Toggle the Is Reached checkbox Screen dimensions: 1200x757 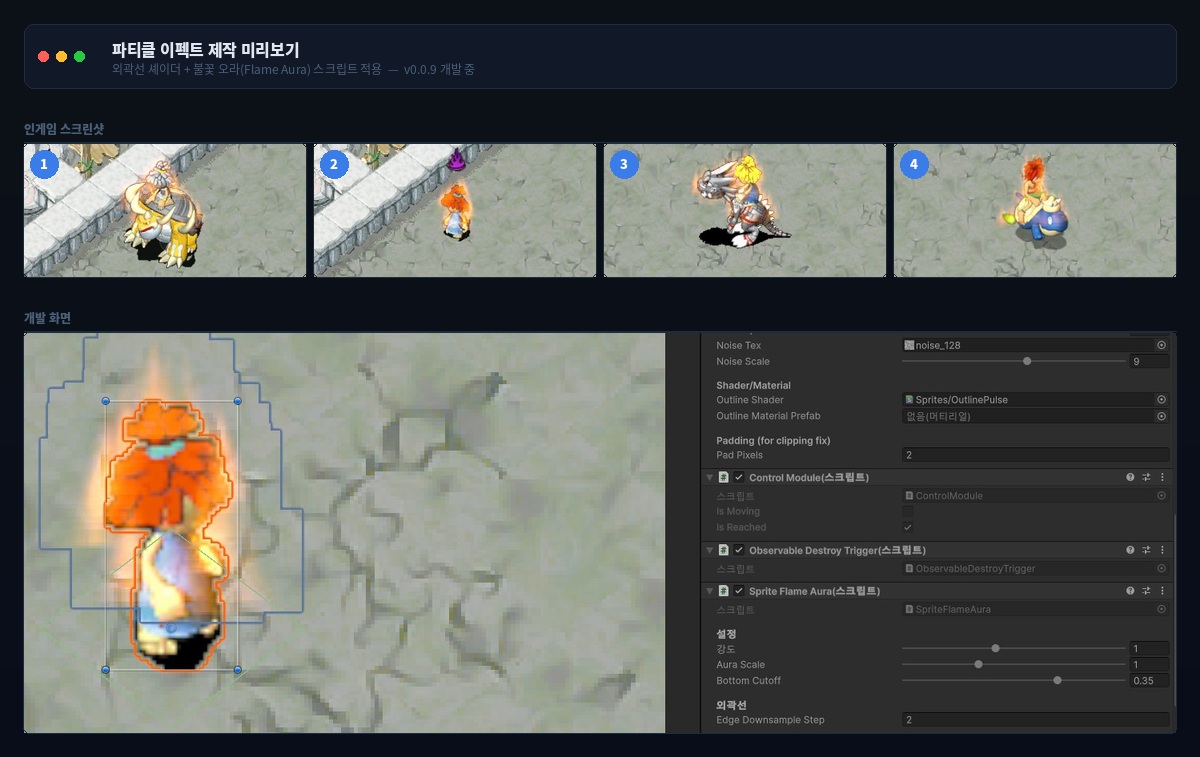[908, 527]
